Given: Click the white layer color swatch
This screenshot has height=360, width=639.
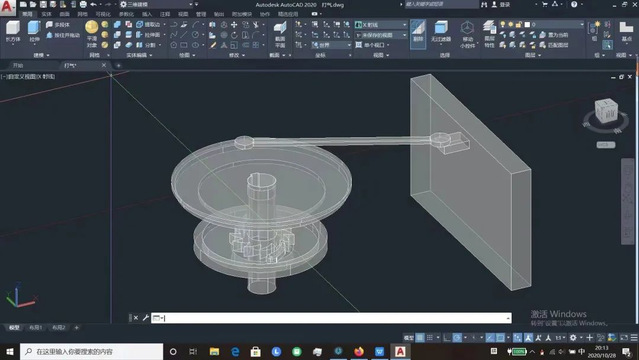Looking at the screenshot, I should tap(527, 24).
